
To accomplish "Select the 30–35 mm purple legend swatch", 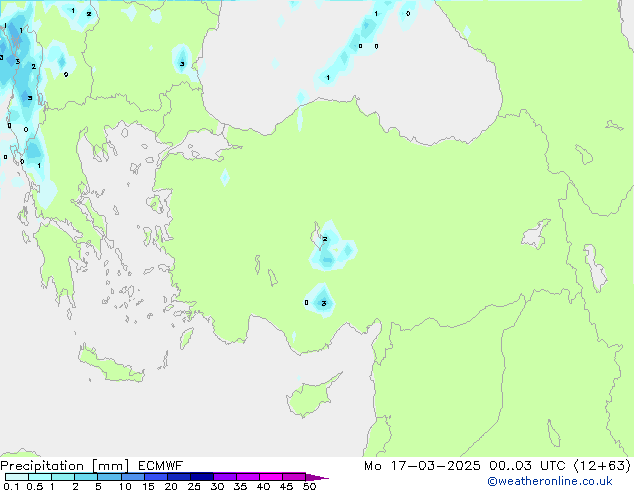I will [224, 477].
